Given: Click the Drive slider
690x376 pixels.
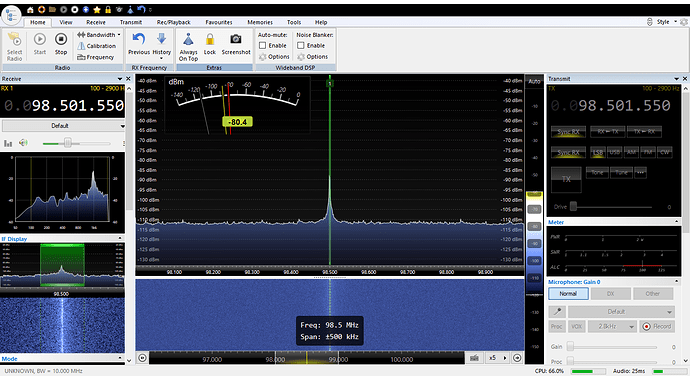Looking at the screenshot, I should click(611, 206).
